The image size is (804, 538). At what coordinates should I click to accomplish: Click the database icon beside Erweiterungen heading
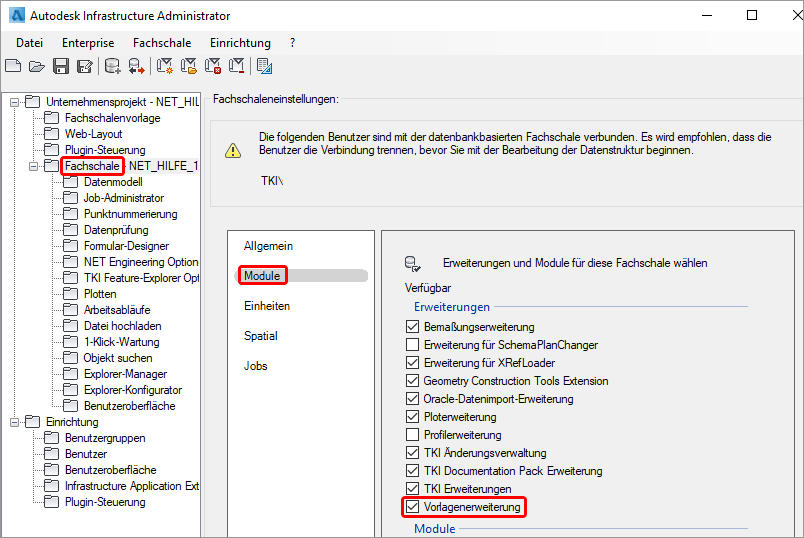tap(413, 264)
